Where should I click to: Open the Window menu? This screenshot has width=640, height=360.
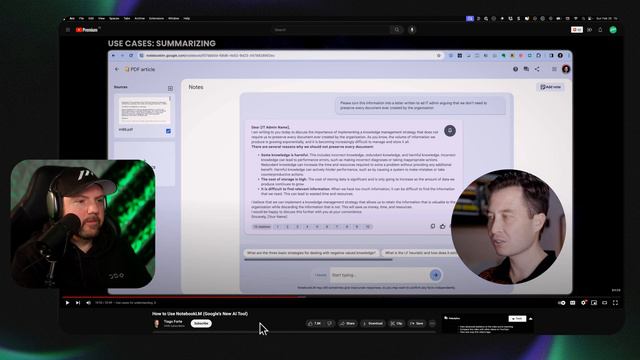point(173,18)
